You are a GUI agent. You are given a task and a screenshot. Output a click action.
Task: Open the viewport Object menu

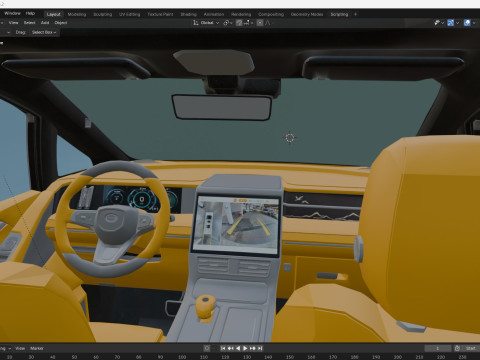61,23
